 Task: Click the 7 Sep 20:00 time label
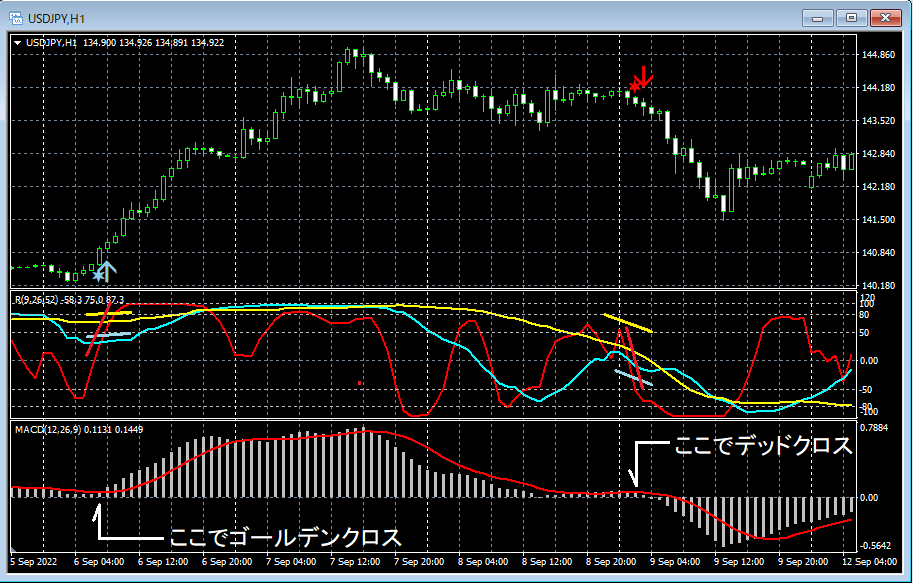coord(419,562)
